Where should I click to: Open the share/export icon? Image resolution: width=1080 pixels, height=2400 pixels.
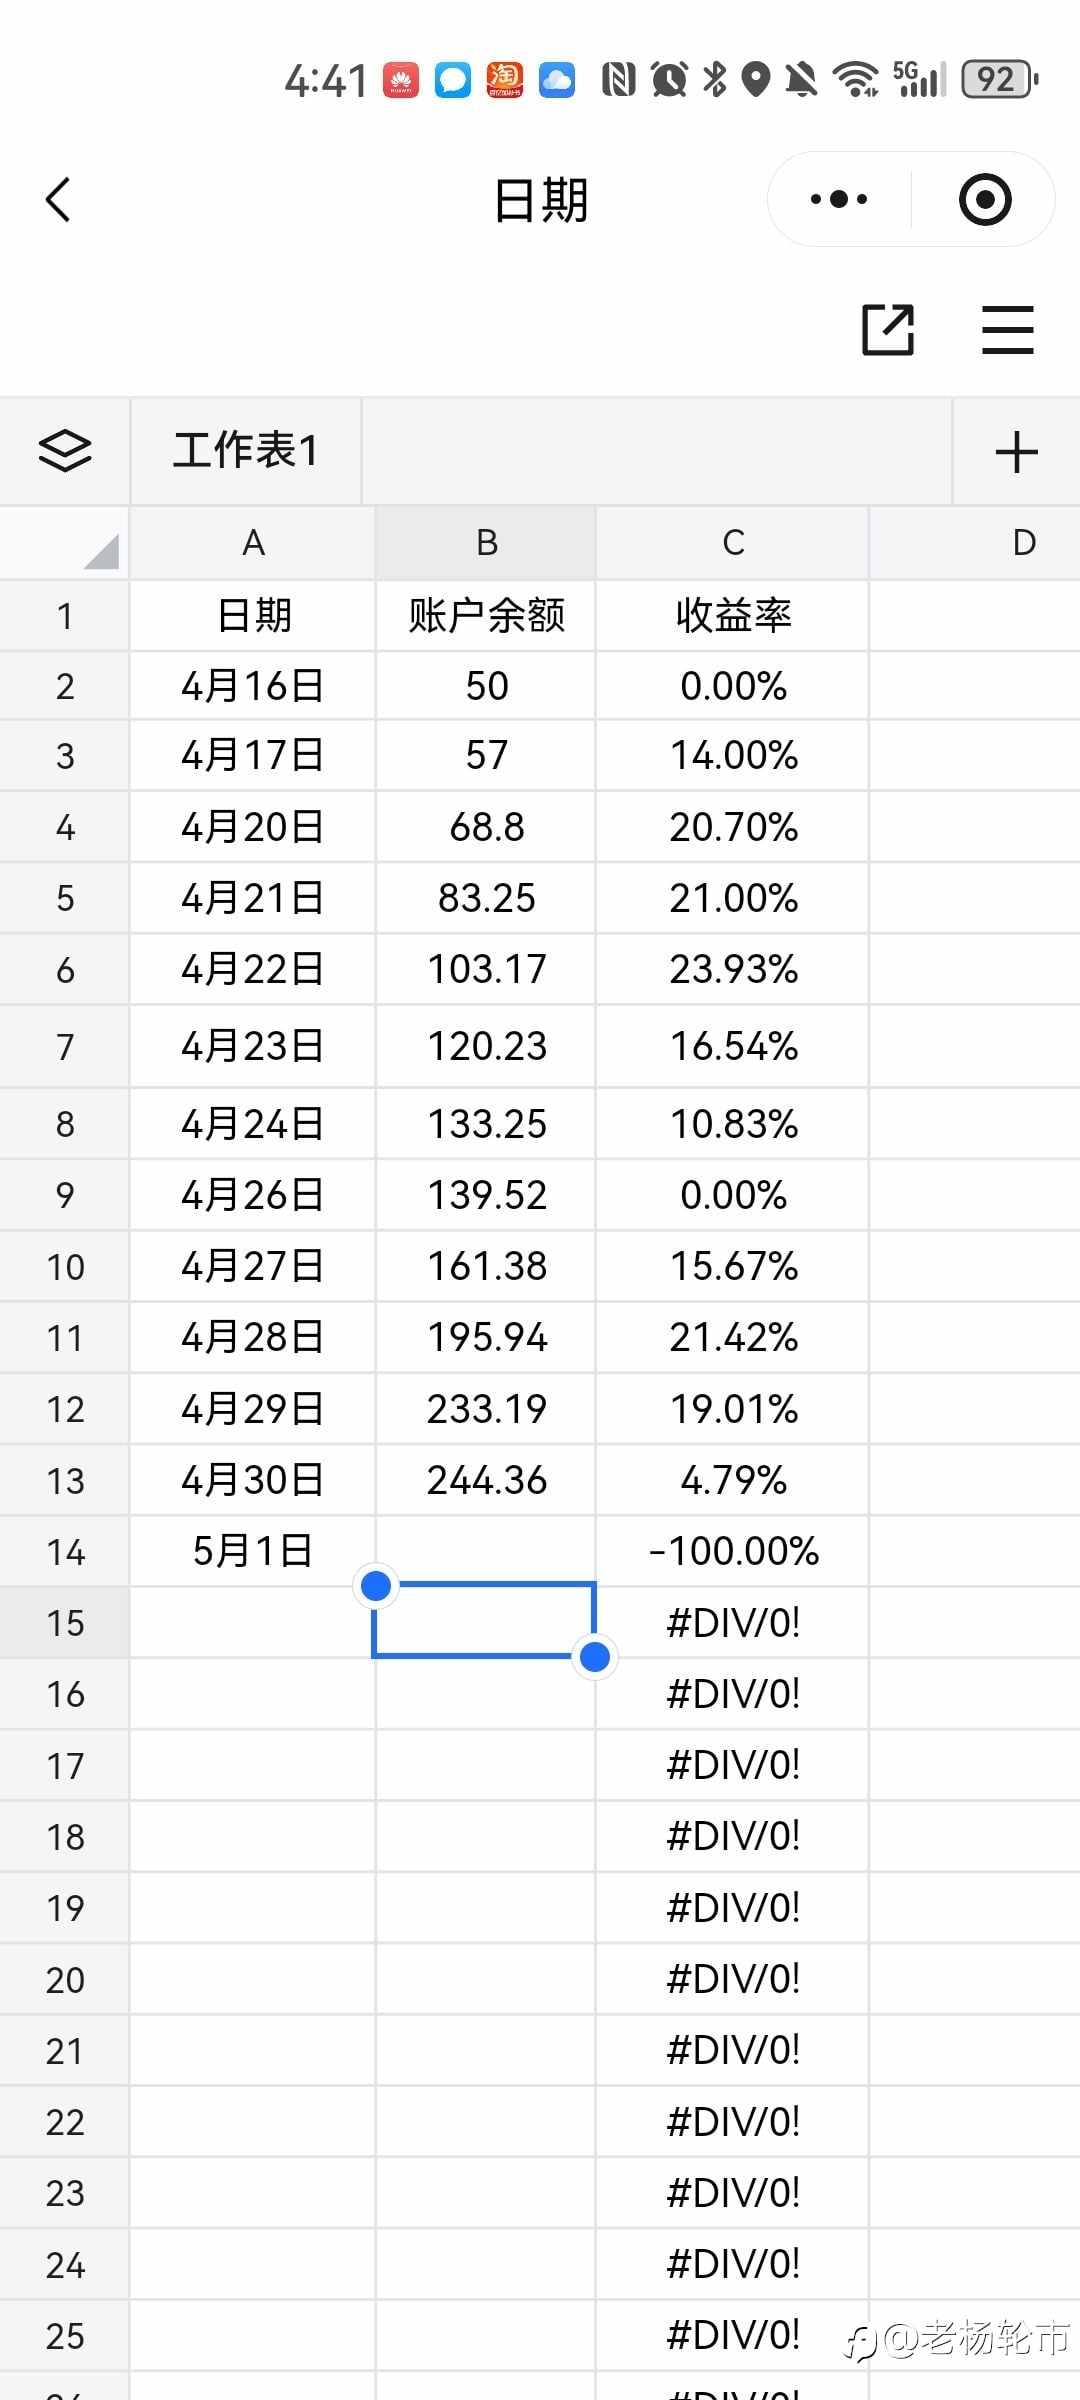point(888,329)
